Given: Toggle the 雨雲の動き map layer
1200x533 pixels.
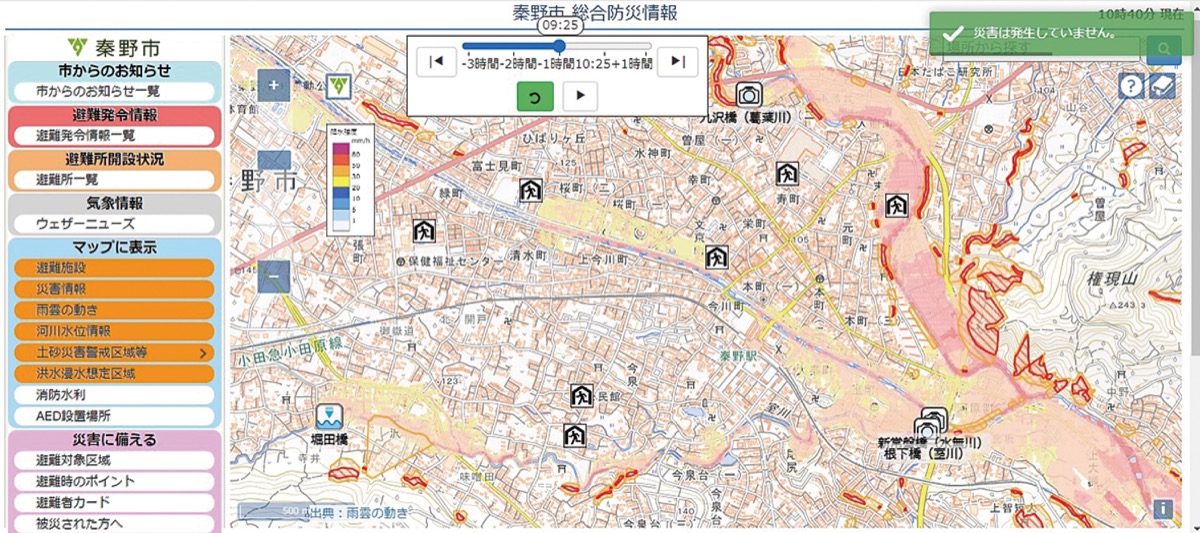Looking at the screenshot, I should coord(113,310).
